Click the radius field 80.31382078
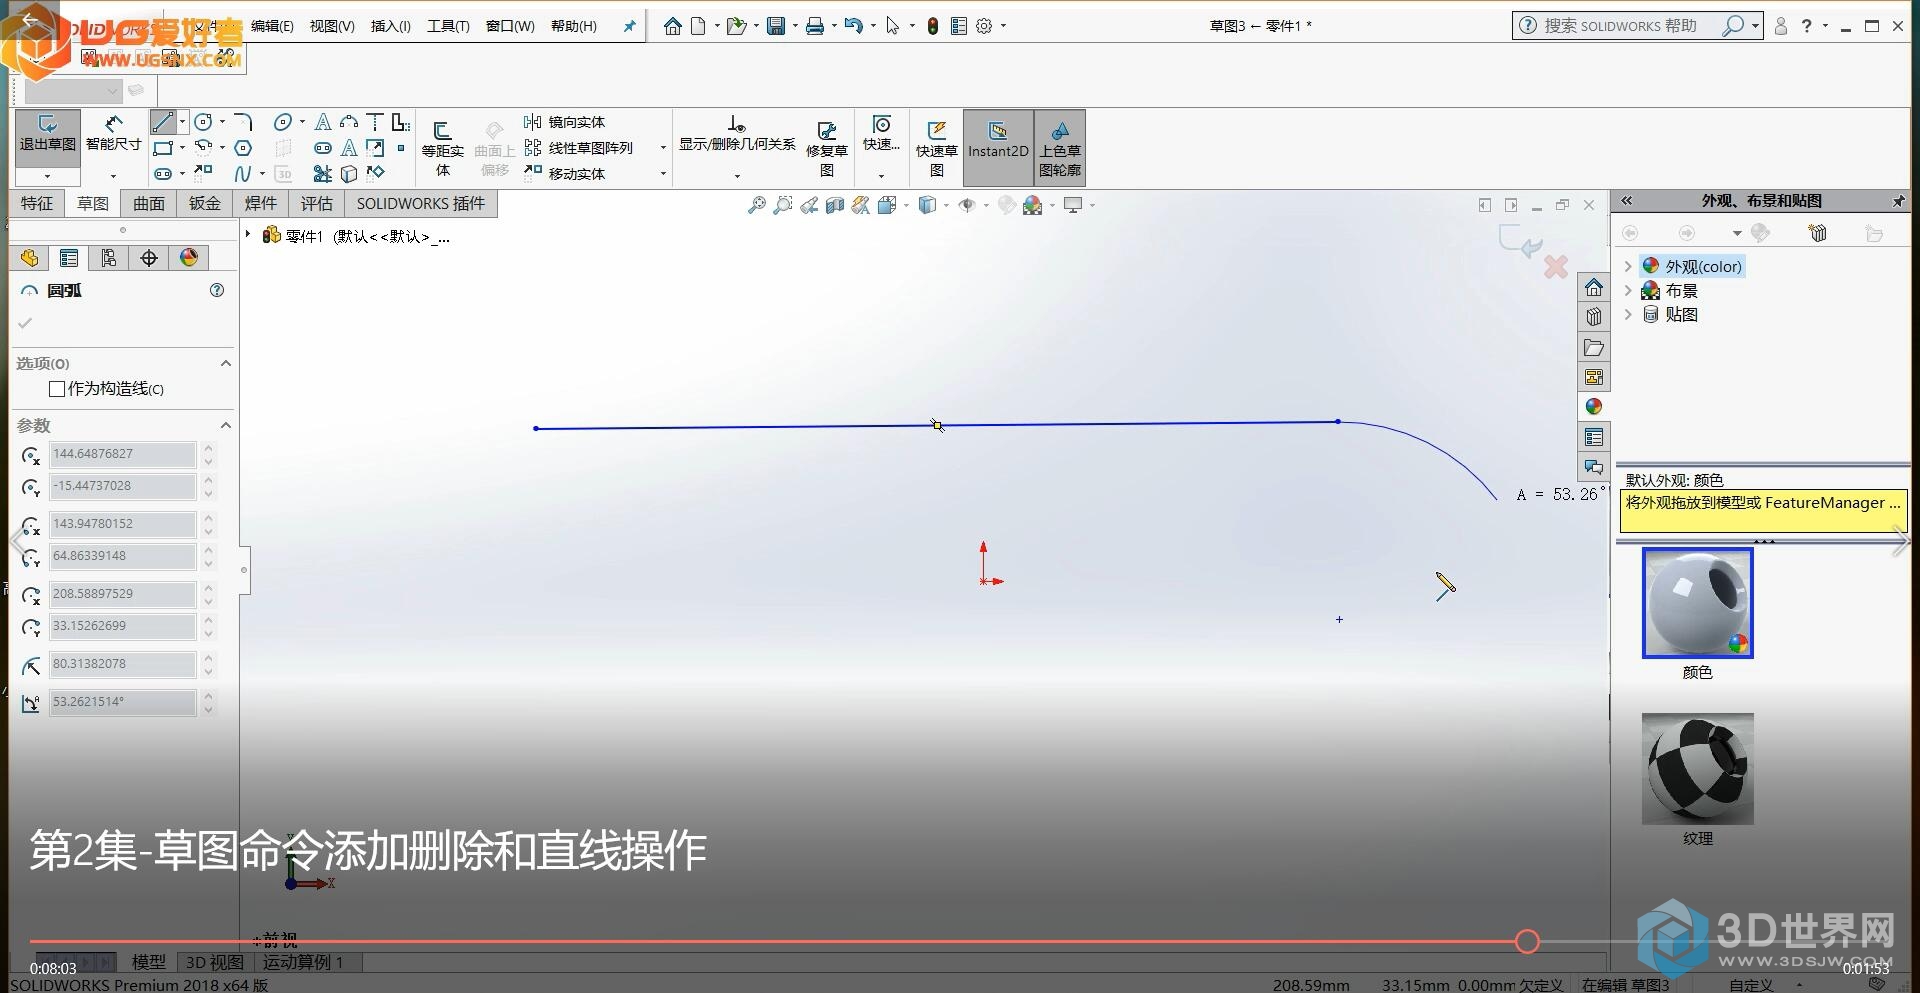 [x=122, y=664]
